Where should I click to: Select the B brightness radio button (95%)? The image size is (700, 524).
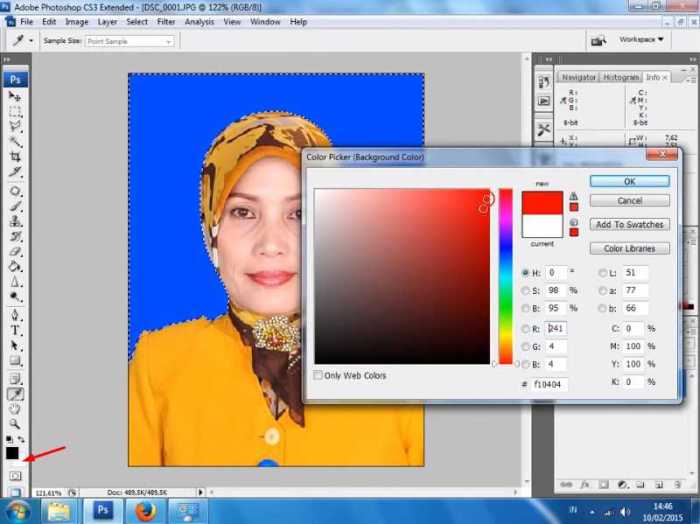[x=525, y=308]
